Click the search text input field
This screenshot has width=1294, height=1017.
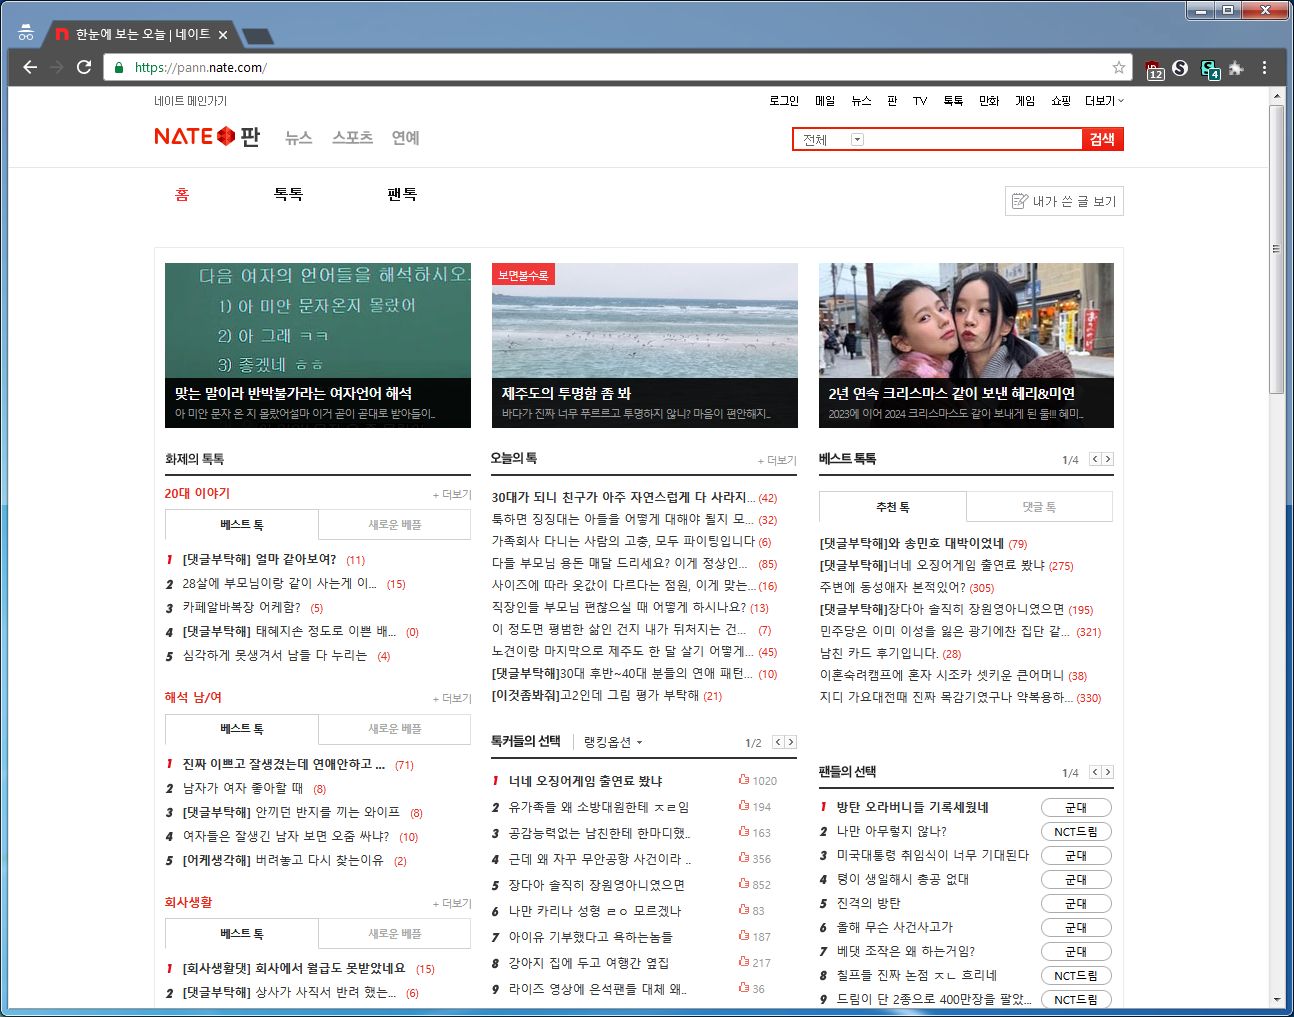click(972, 139)
